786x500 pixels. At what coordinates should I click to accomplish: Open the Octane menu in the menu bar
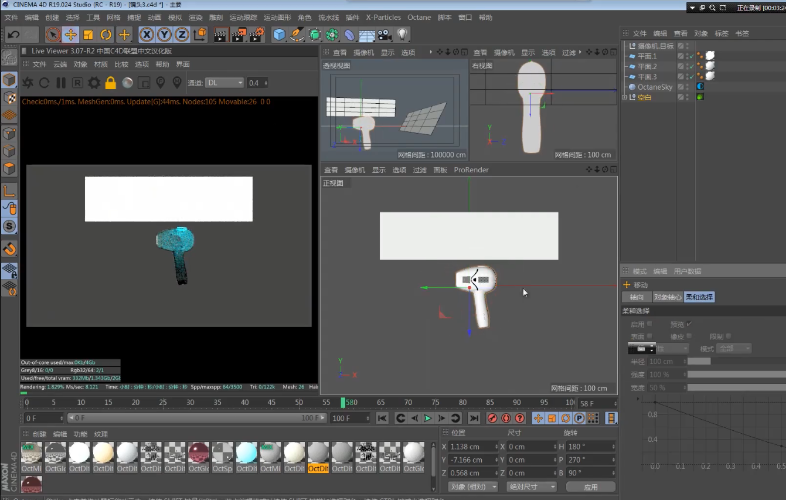point(419,18)
